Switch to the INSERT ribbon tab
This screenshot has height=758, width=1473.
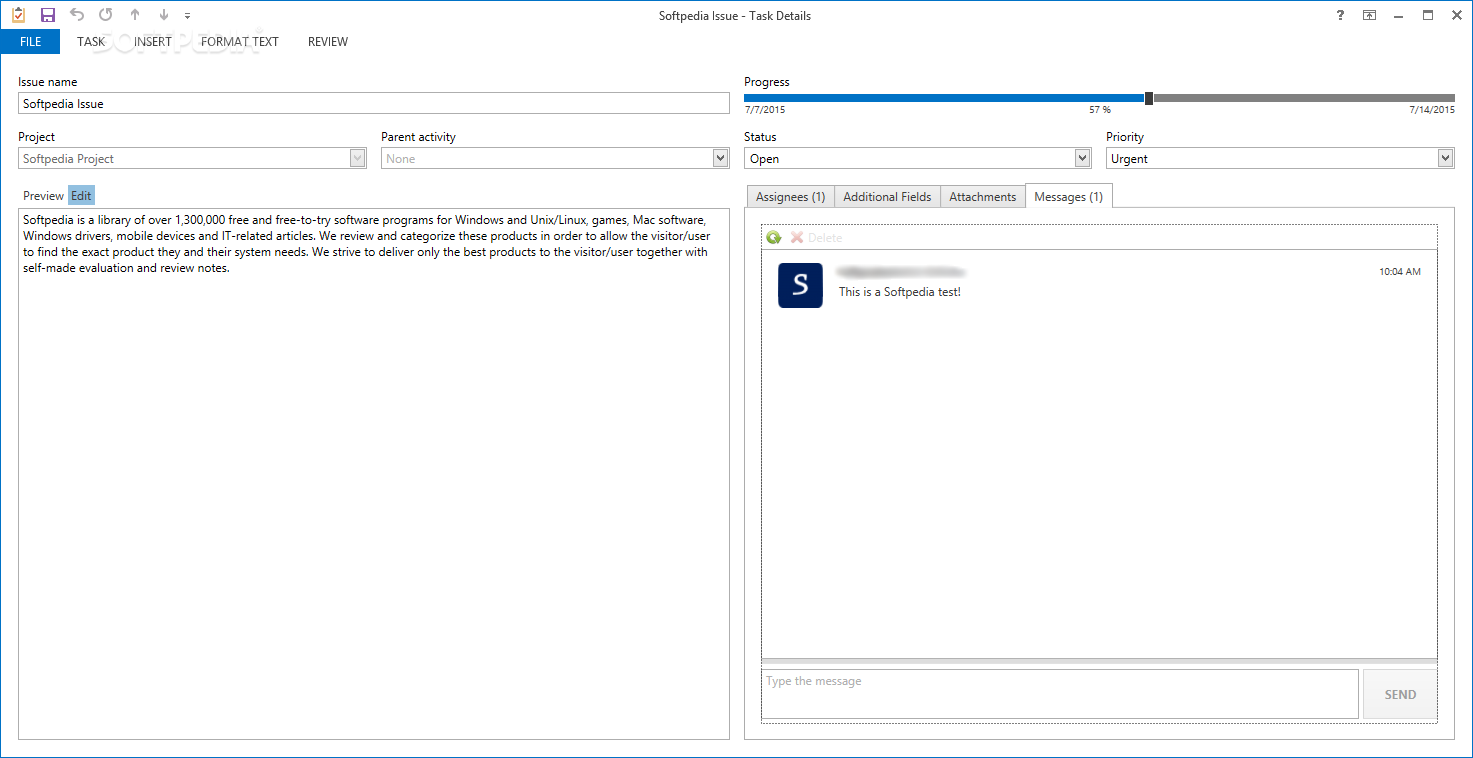tap(153, 42)
